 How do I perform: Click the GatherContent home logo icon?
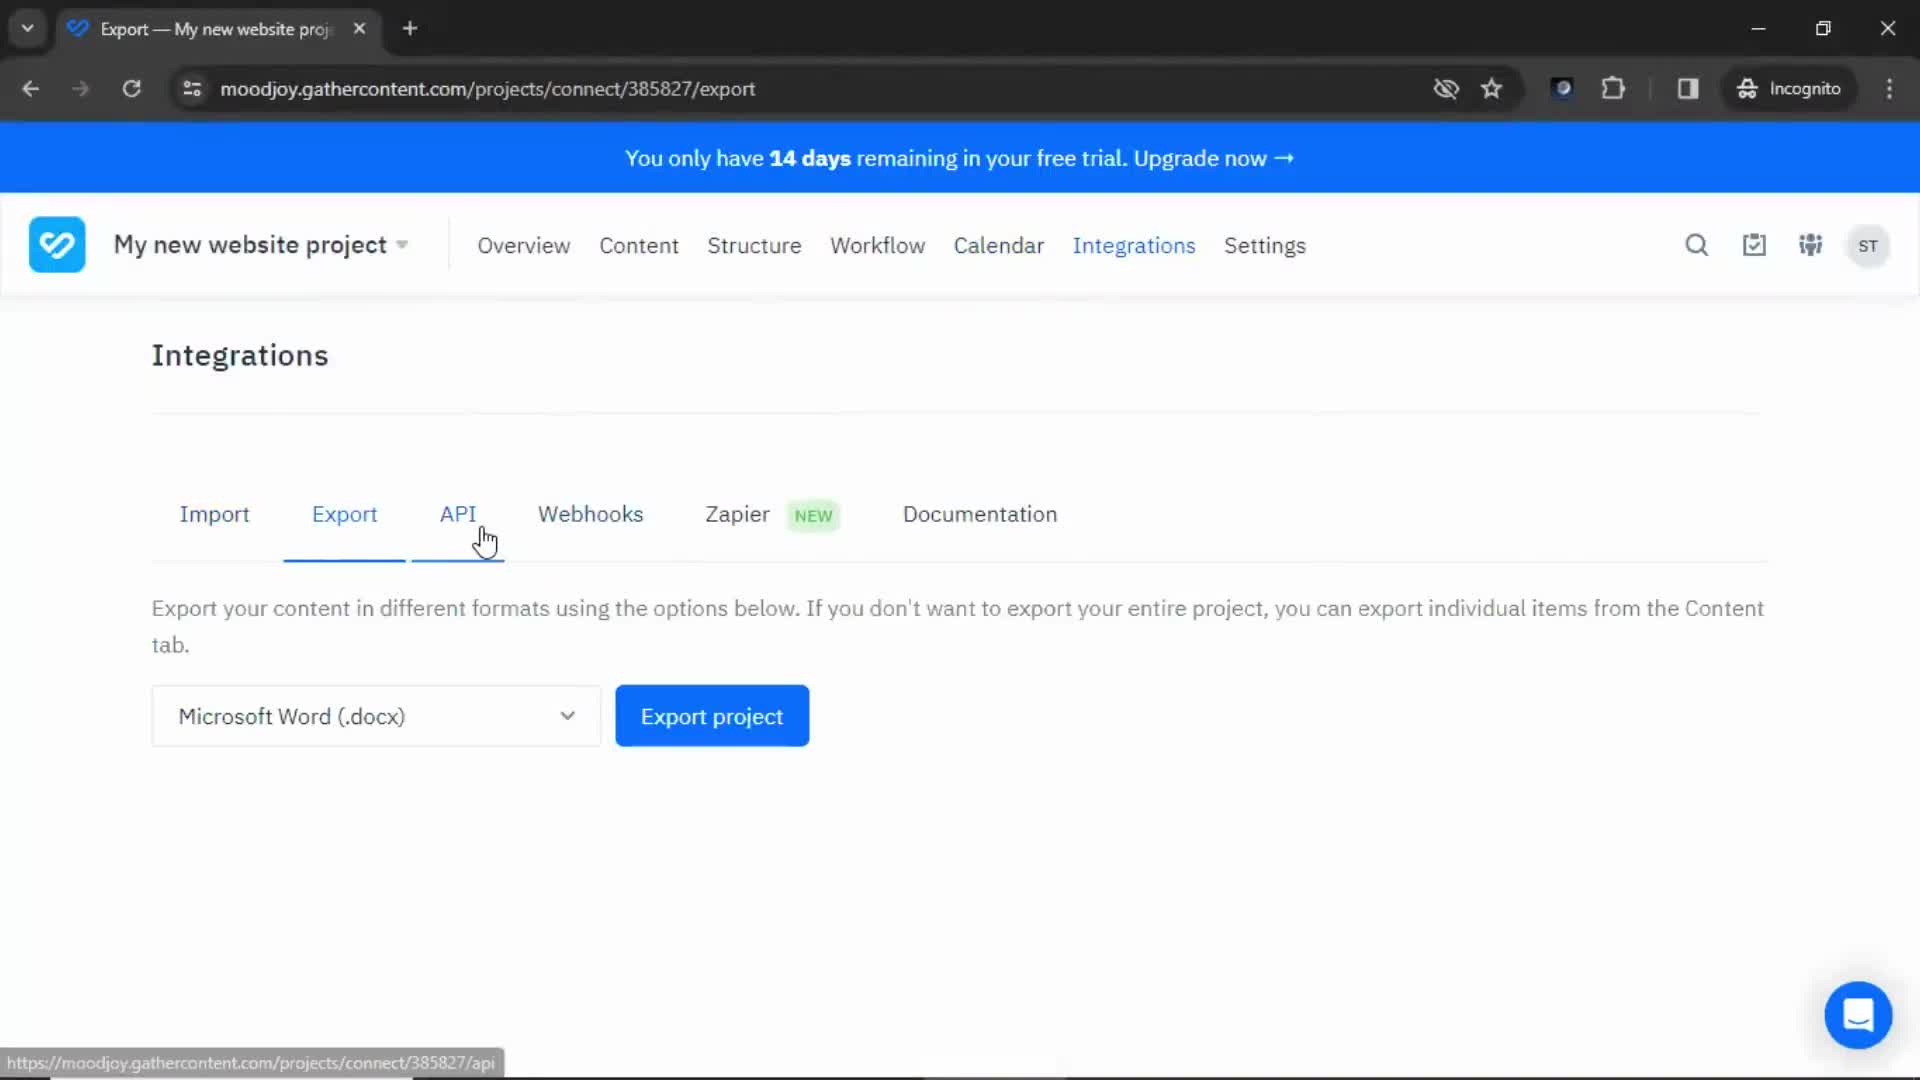(58, 245)
